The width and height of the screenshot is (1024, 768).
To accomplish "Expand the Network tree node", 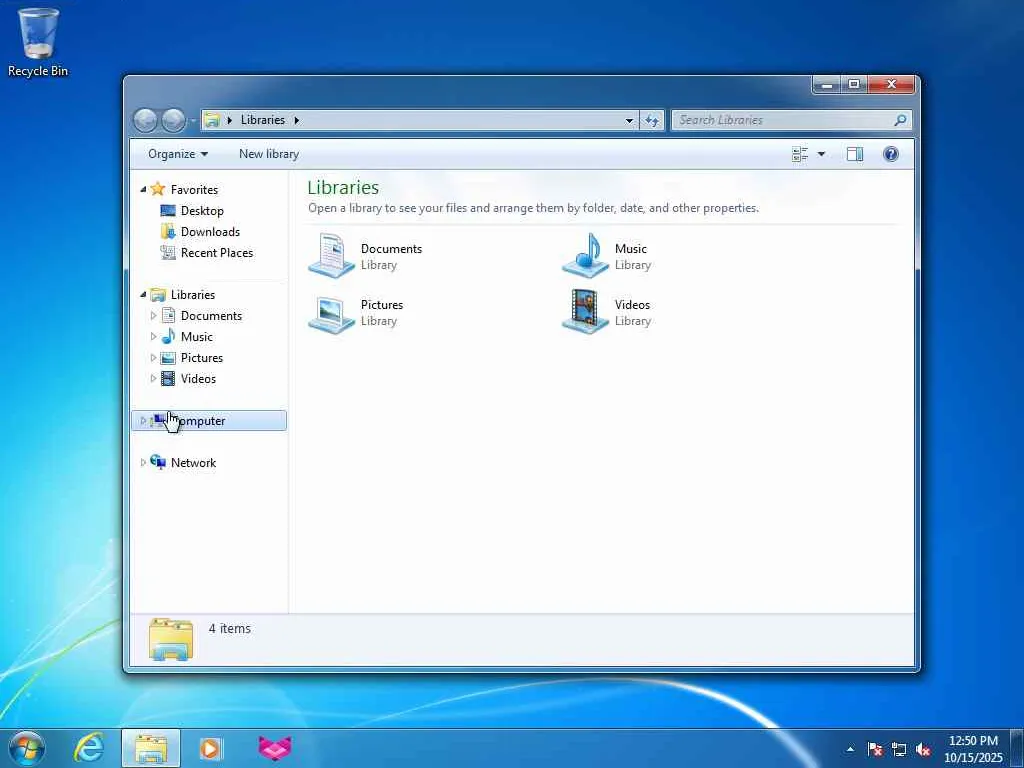I will click(143, 462).
